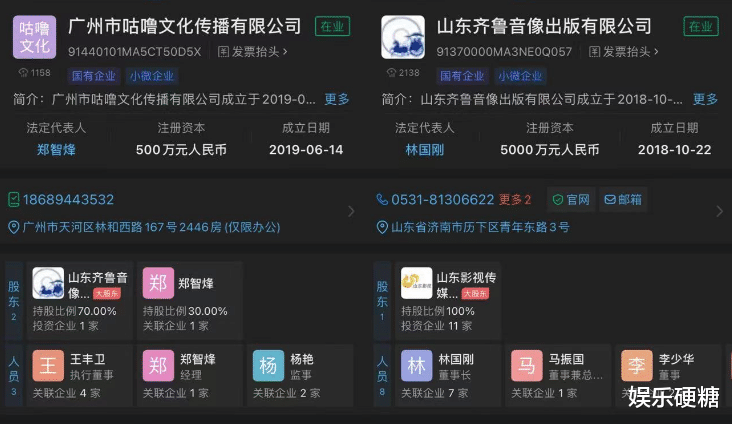Click mobile phone icon beside 18689443532
The width and height of the screenshot is (732, 424).
pyautogui.click(x=14, y=200)
